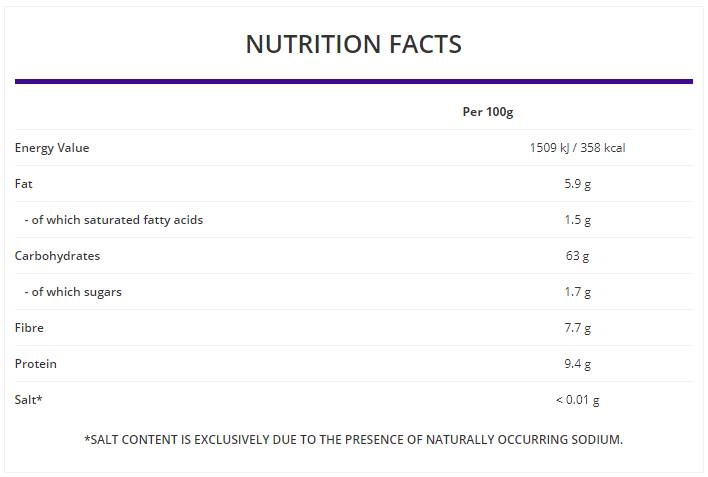This screenshot has height=477, width=708.
Task: Click the Salt* row label
Action: click(x=28, y=400)
